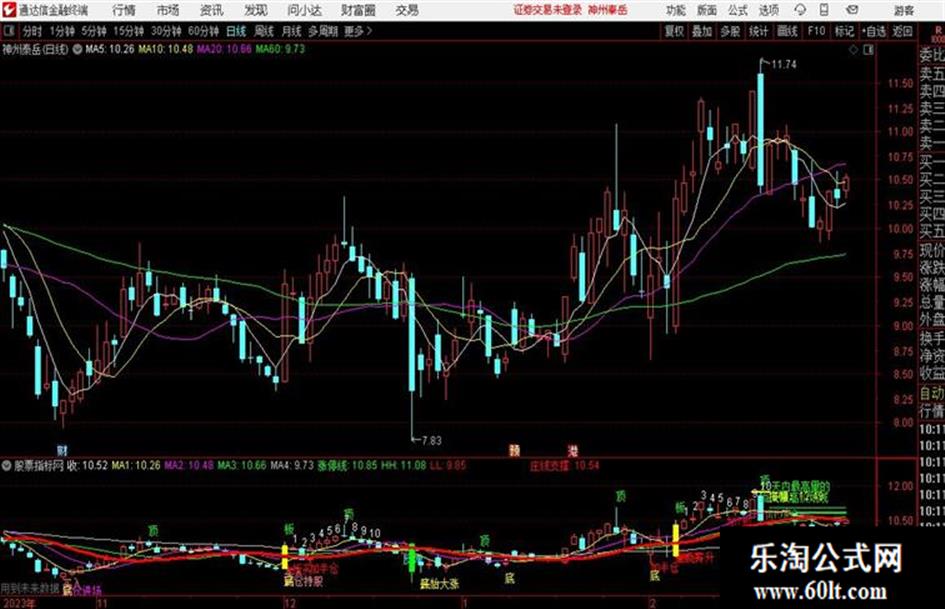Image resolution: width=945 pixels, height=609 pixels.
Task: Click the 赣 marker at chart bottom
Action: point(514,450)
